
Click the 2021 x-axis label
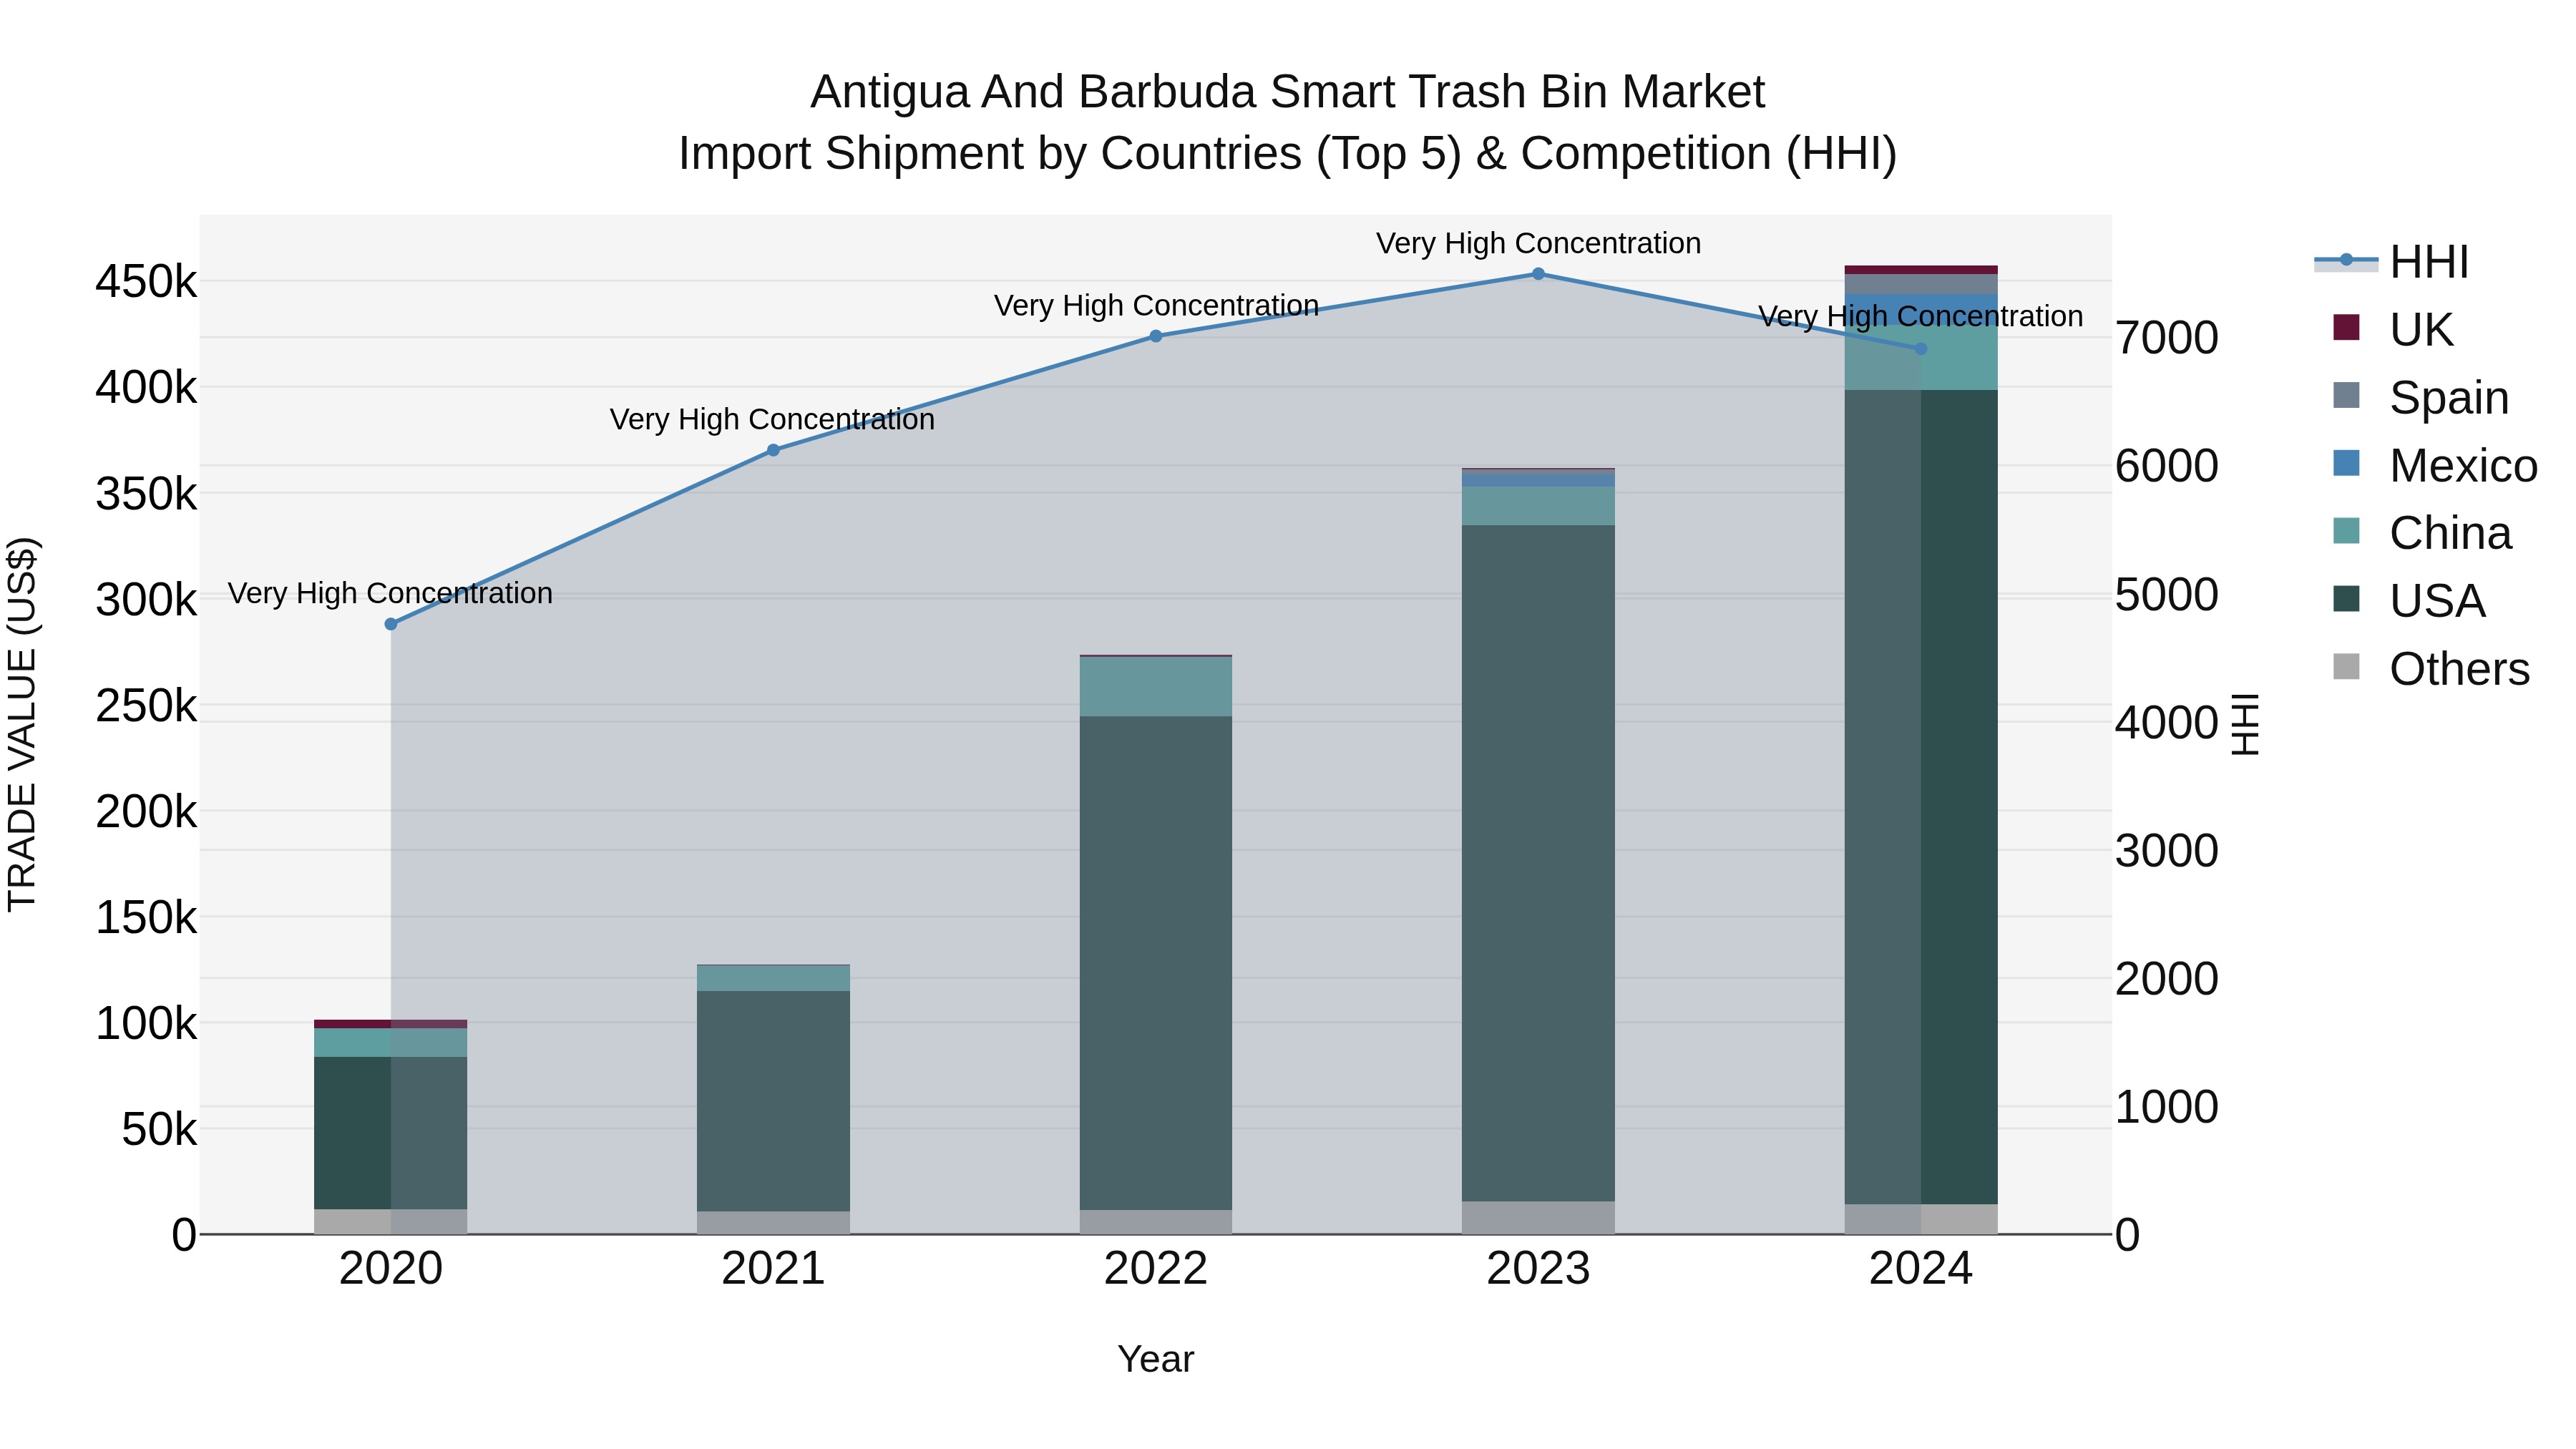[773, 1269]
